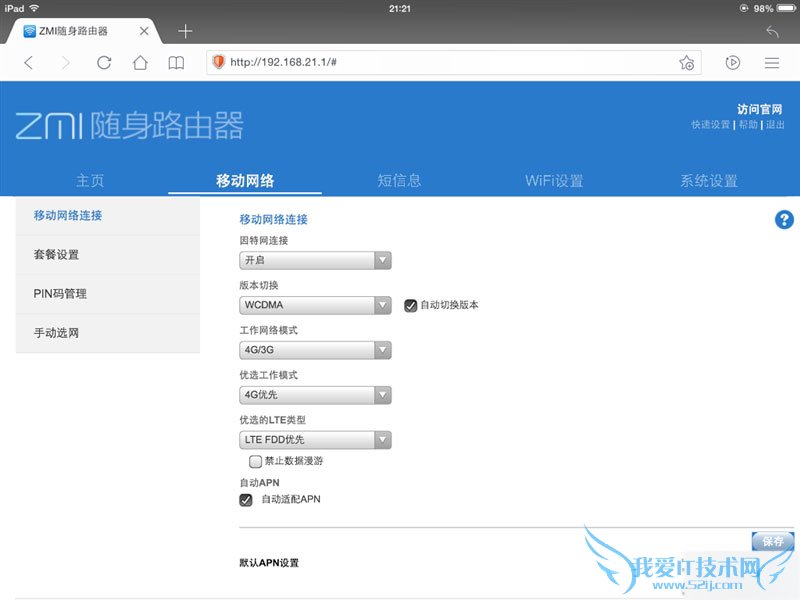800x600 pixels.
Task: Open the browser home icon
Action: [x=140, y=63]
